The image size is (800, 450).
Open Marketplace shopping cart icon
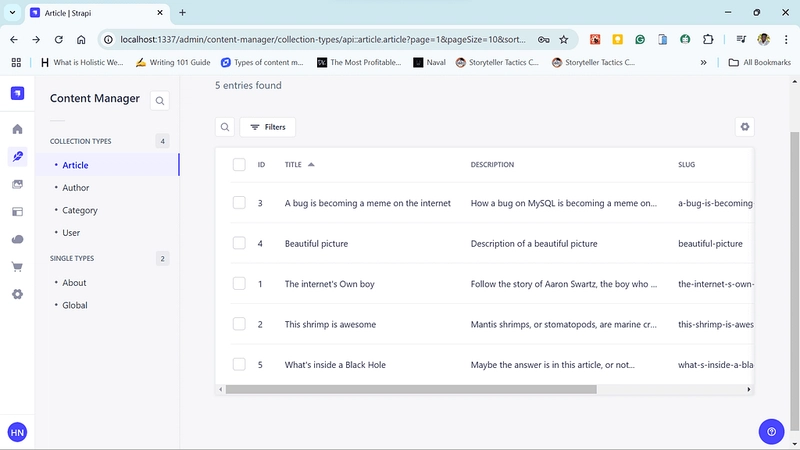17,267
